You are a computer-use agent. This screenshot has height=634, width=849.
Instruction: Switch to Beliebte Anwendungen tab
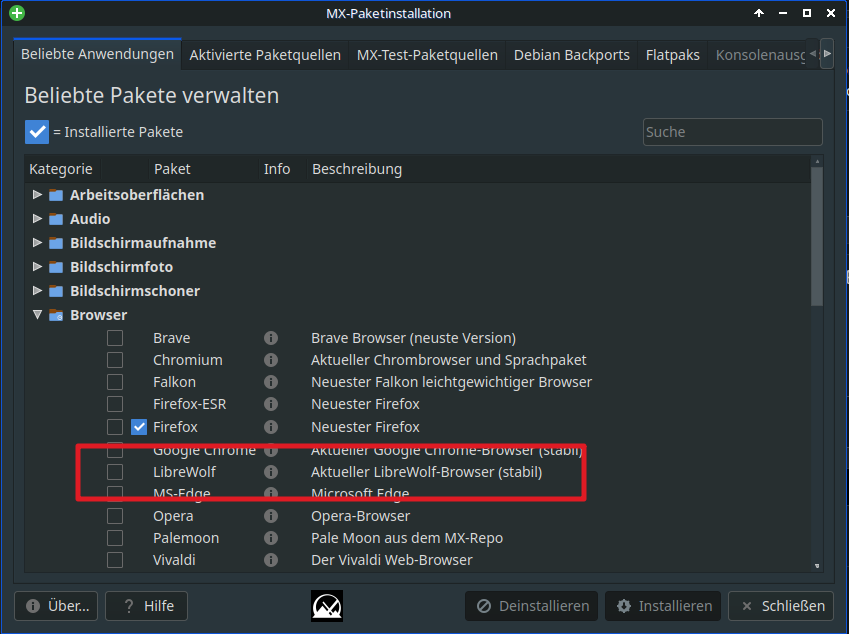point(97,54)
